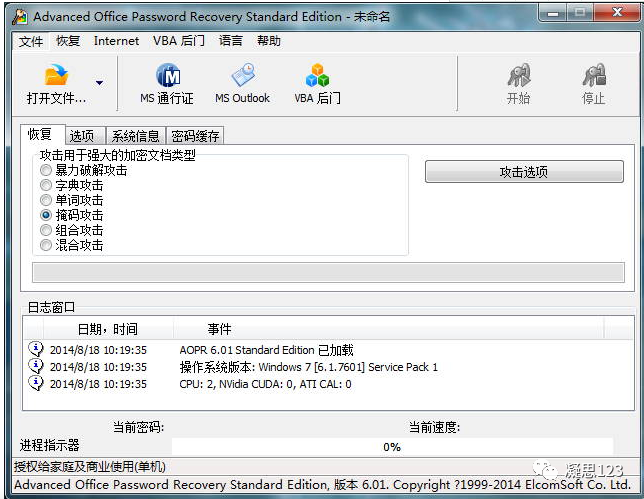Click the copyright status bar text
Screen dimensions: 644x499
tap(322, 485)
